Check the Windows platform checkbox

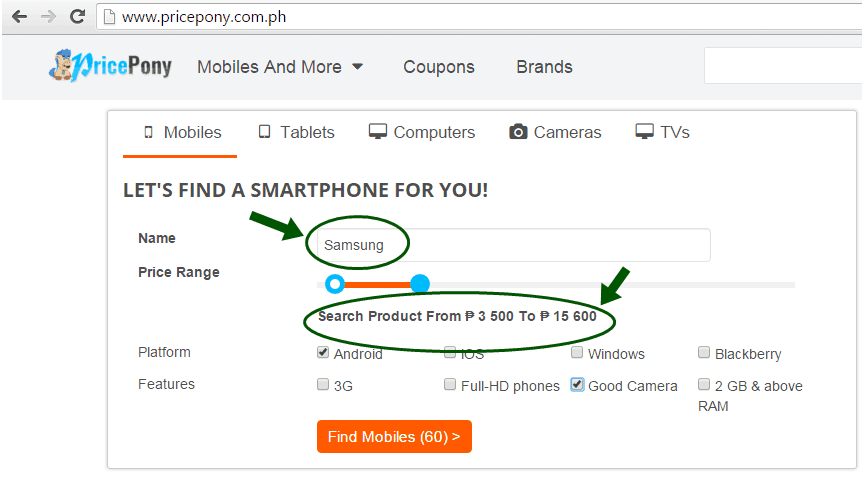click(577, 352)
